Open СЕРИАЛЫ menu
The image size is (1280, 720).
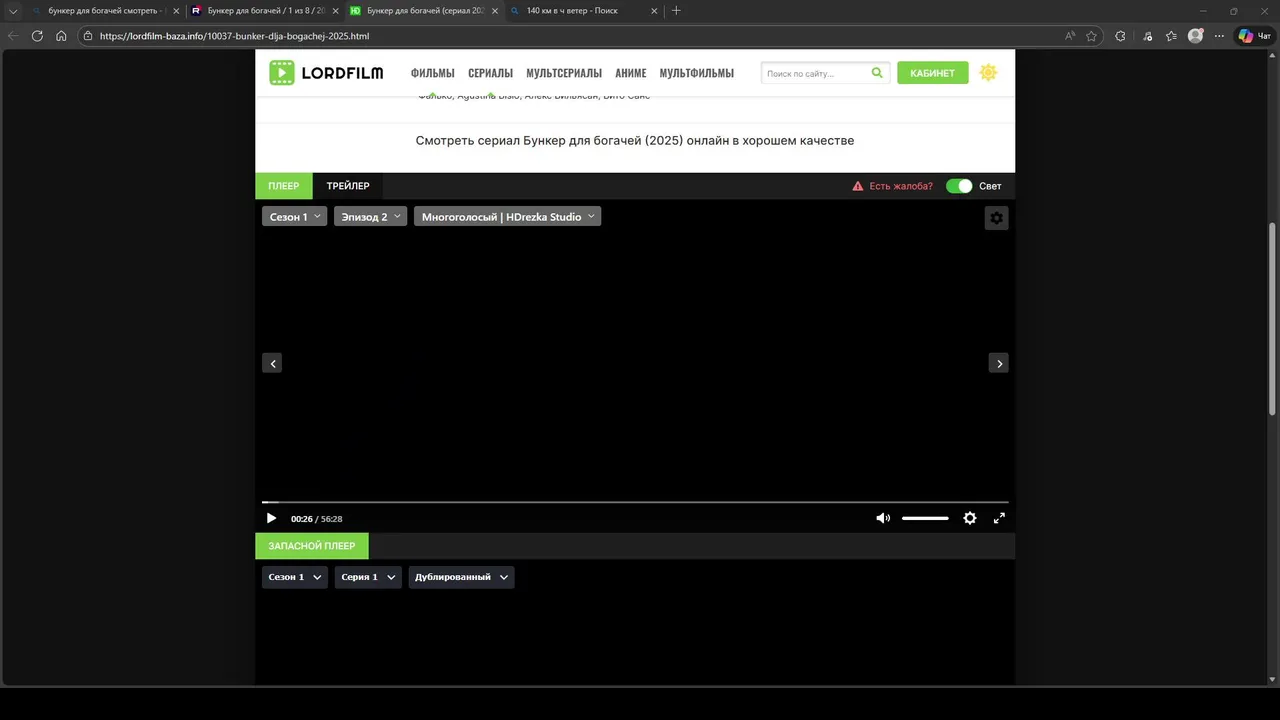(490, 73)
